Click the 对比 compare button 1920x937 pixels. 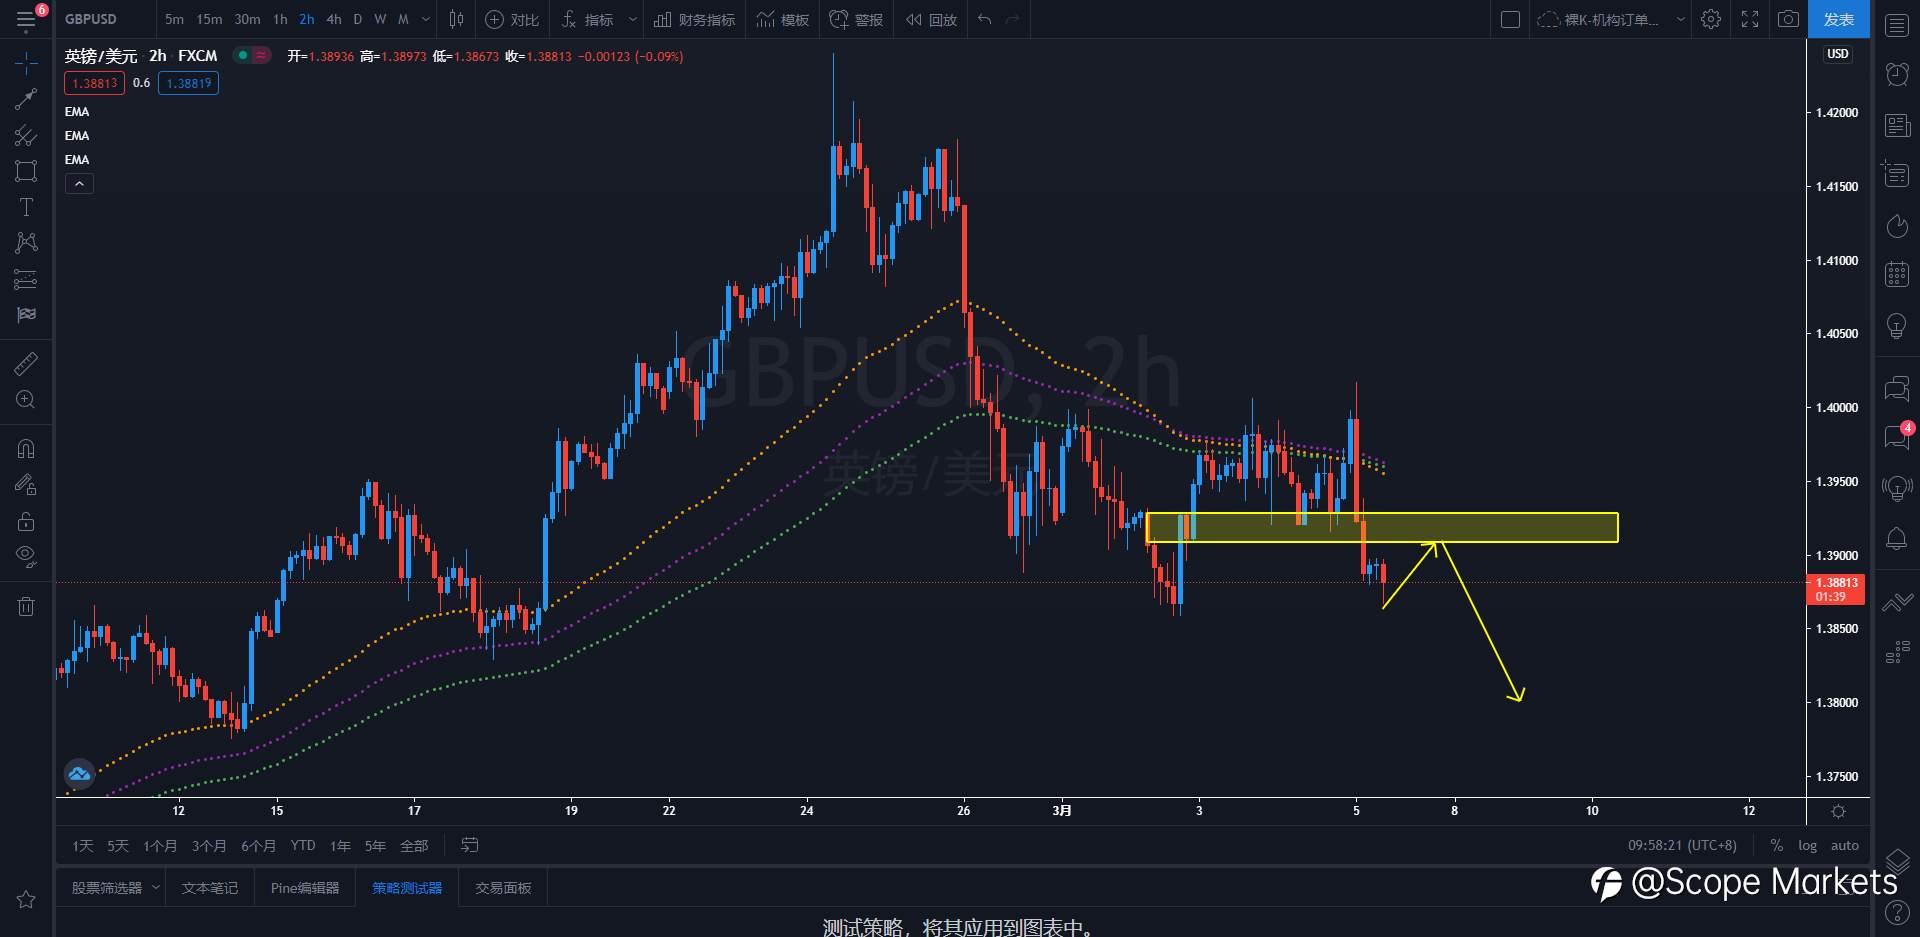pyautogui.click(x=512, y=19)
